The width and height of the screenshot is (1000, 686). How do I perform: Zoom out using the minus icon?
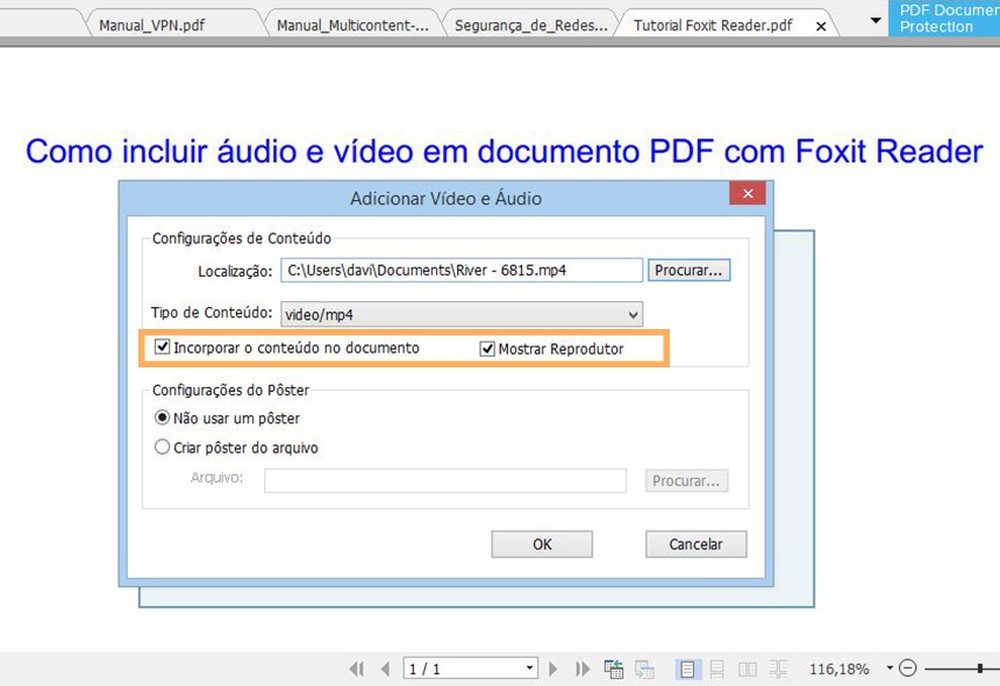point(908,667)
